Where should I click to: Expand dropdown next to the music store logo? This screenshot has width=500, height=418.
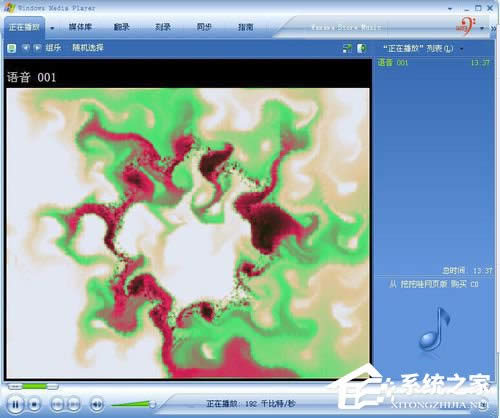[x=482, y=29]
